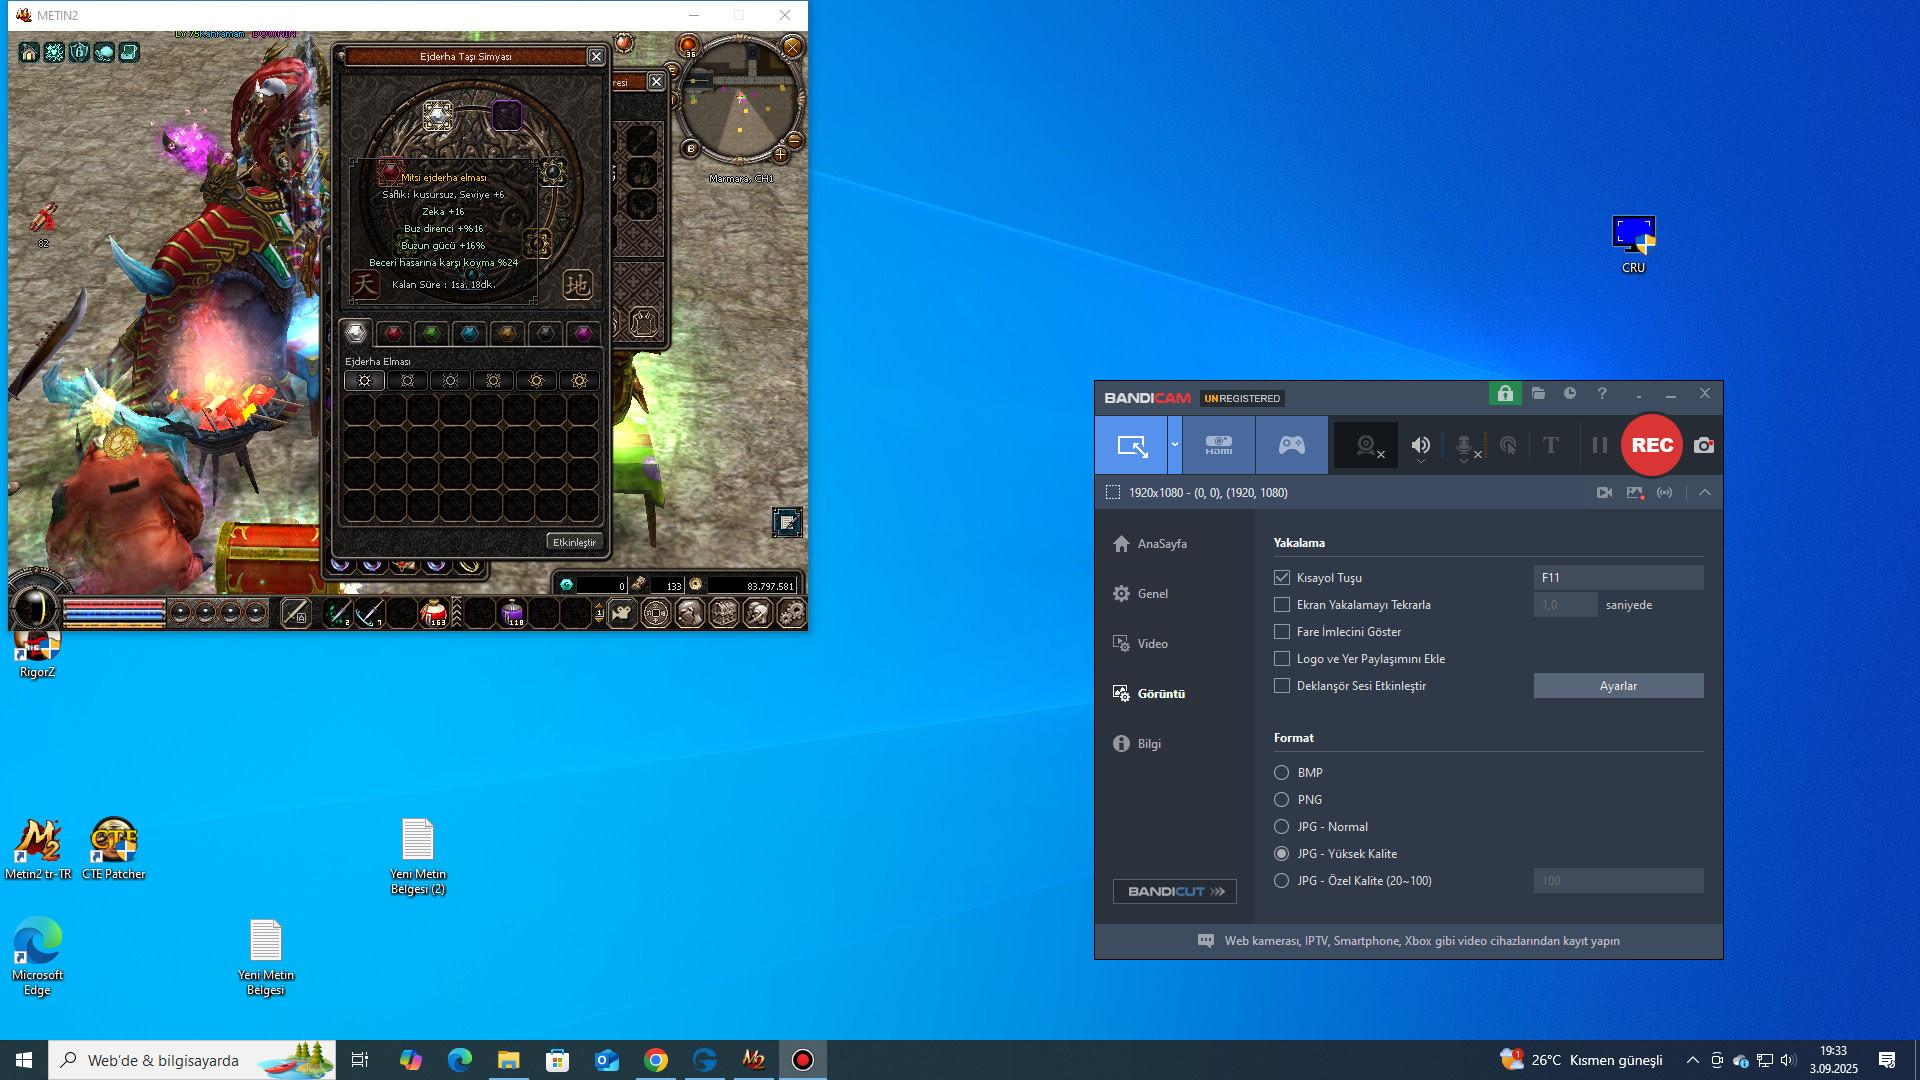The height and width of the screenshot is (1080, 1920).
Task: Select BMP format radio button
Action: coord(1281,773)
